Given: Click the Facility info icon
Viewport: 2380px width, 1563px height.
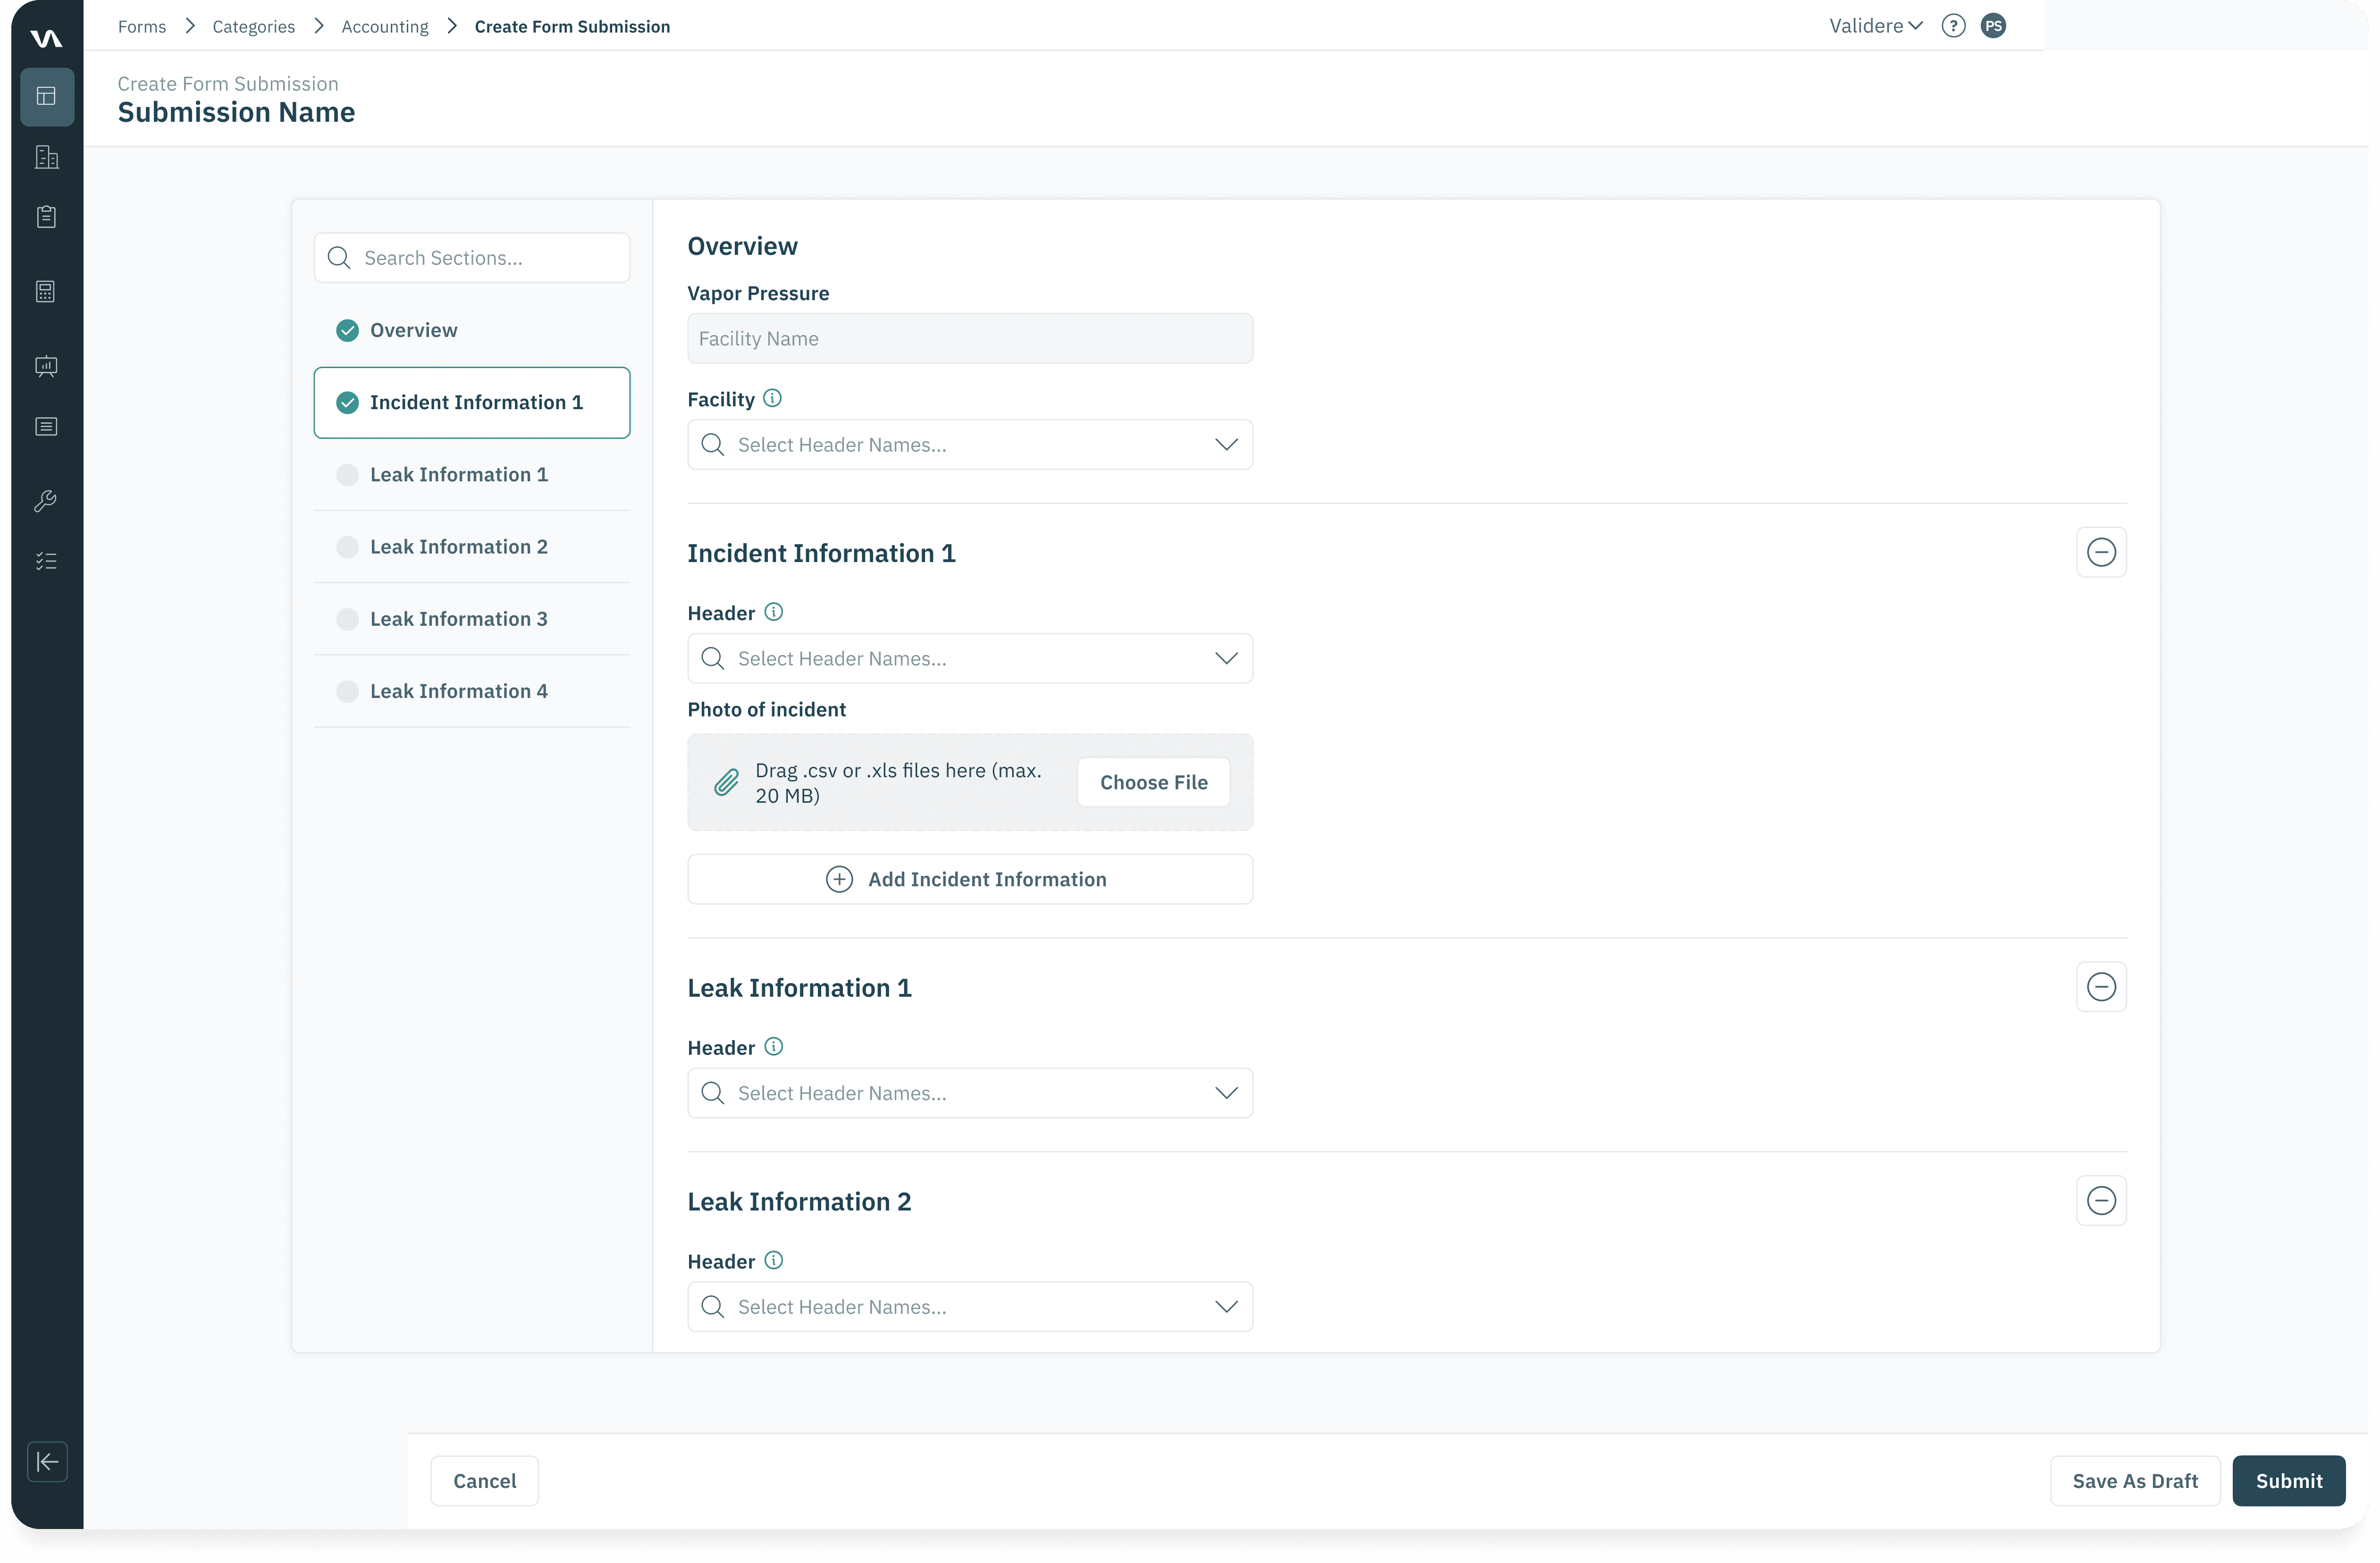Looking at the screenshot, I should (772, 398).
